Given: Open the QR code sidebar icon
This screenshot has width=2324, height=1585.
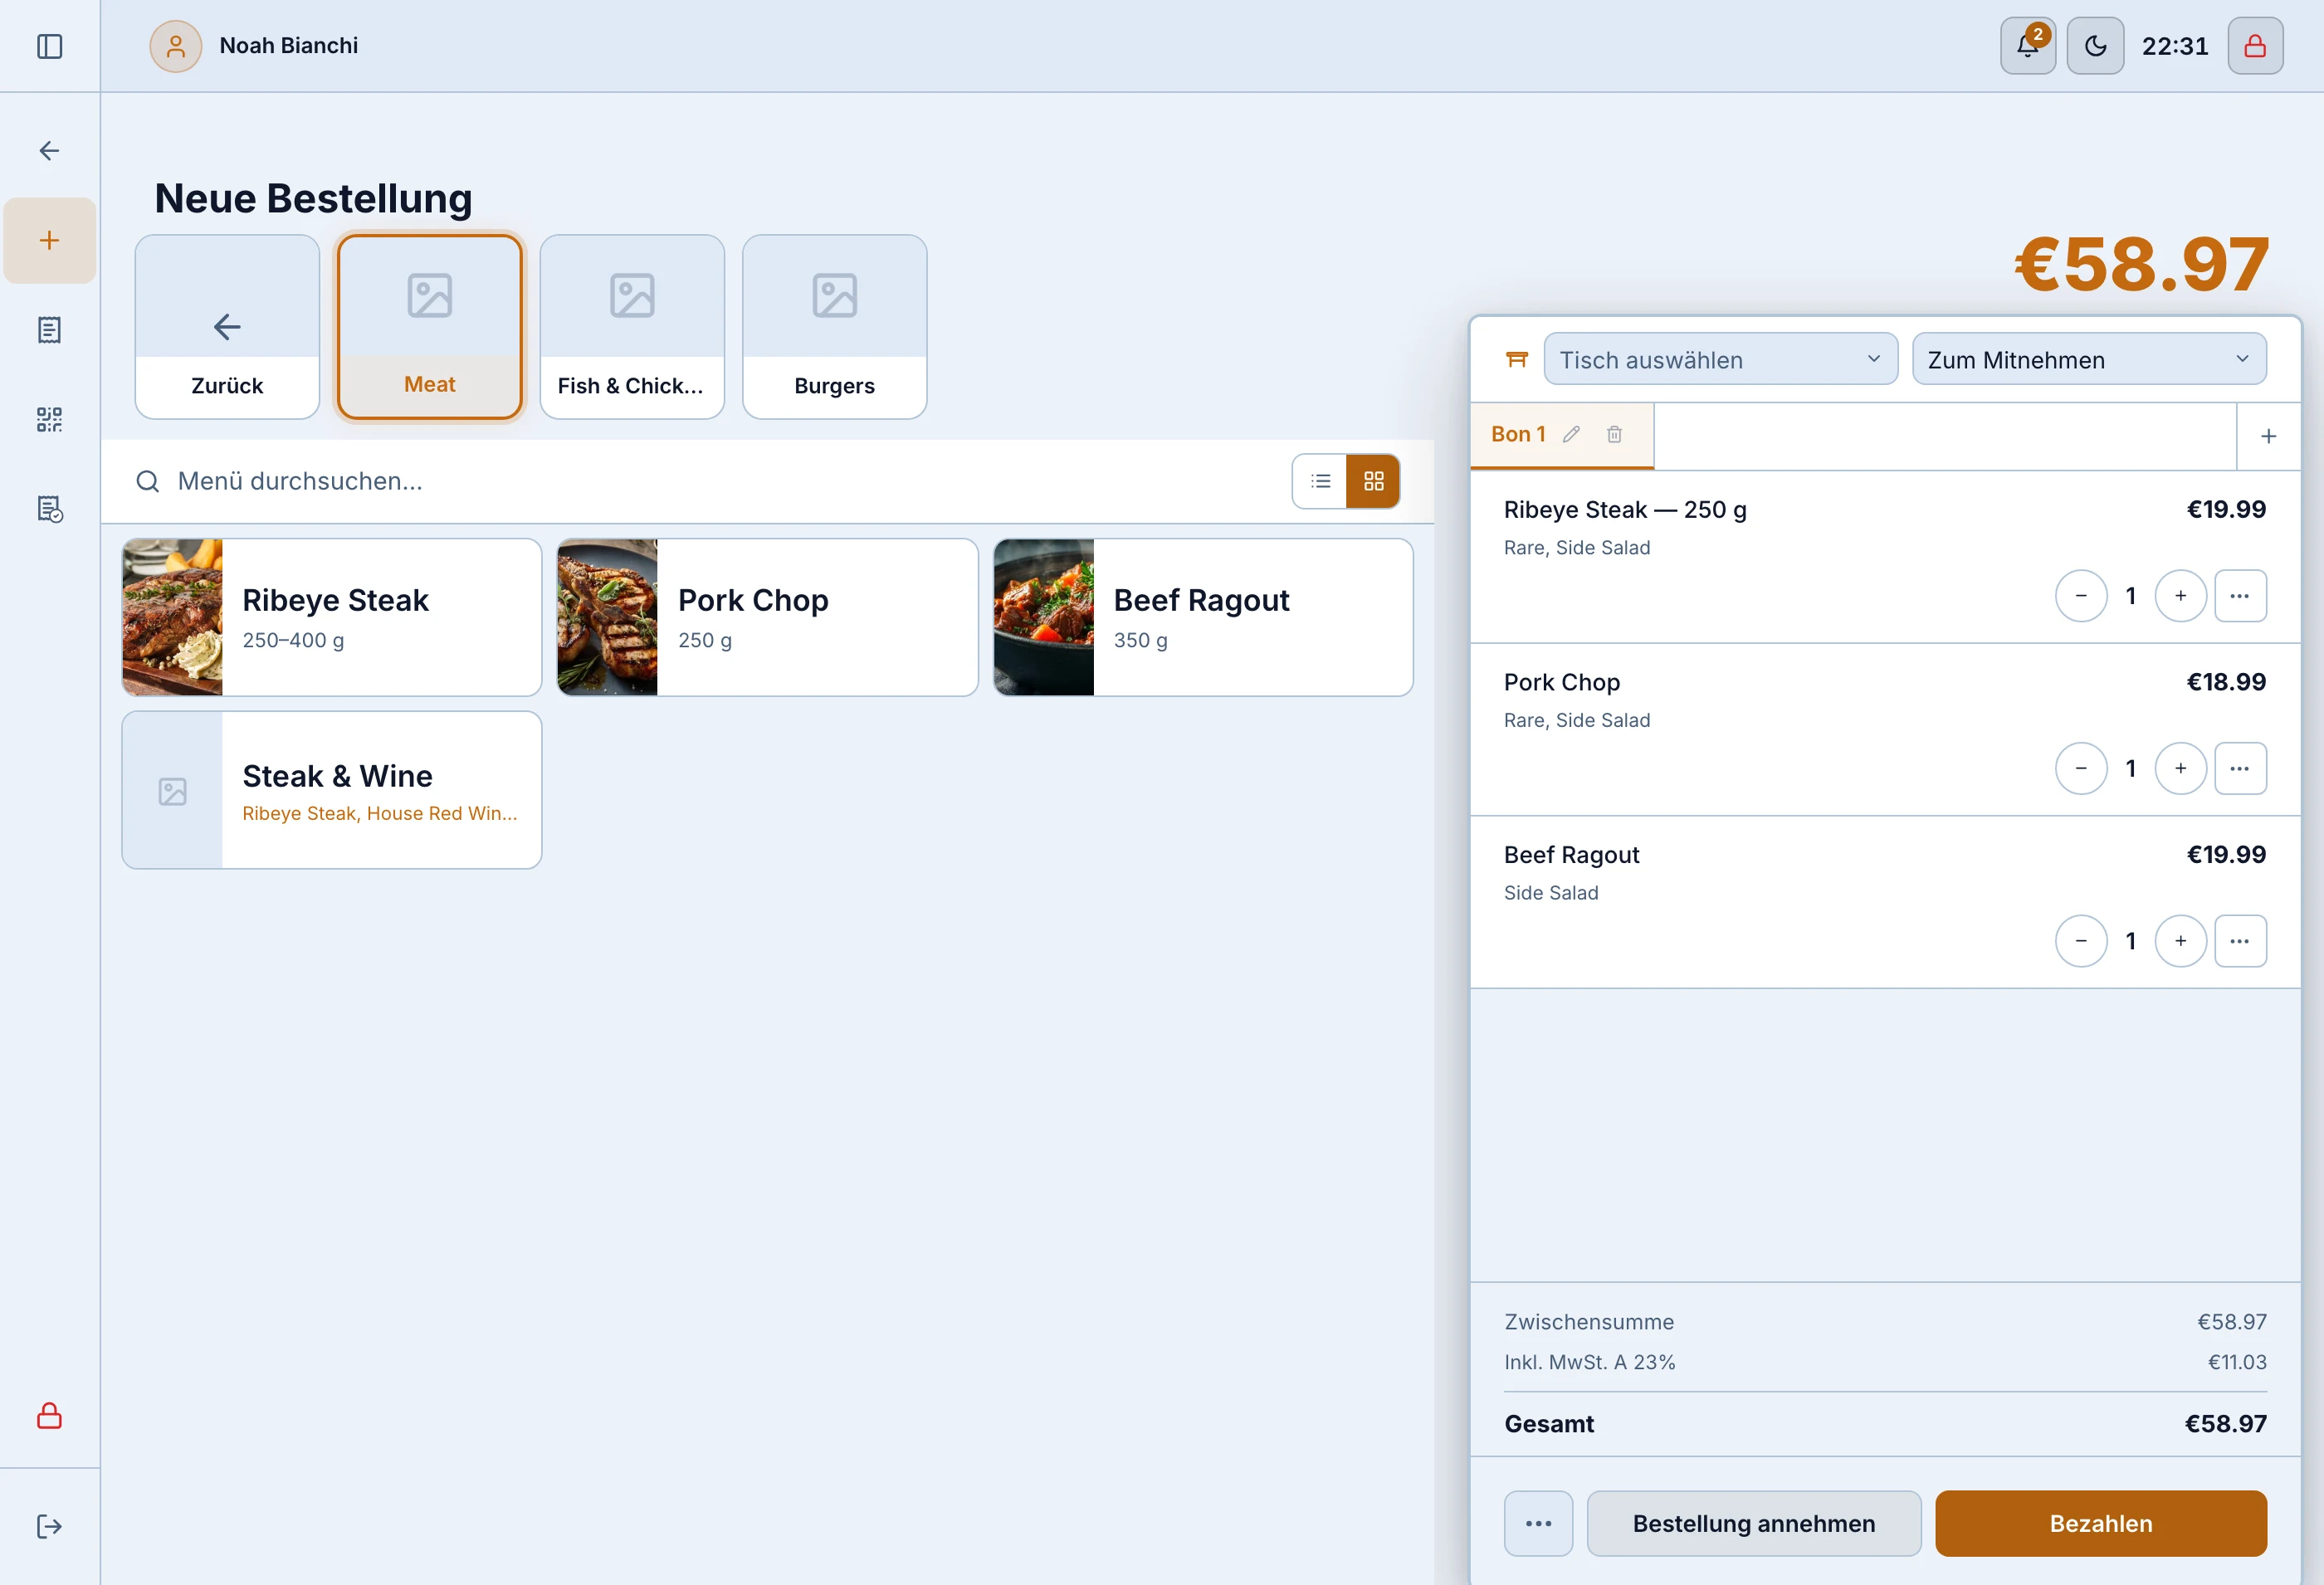Looking at the screenshot, I should 49,419.
